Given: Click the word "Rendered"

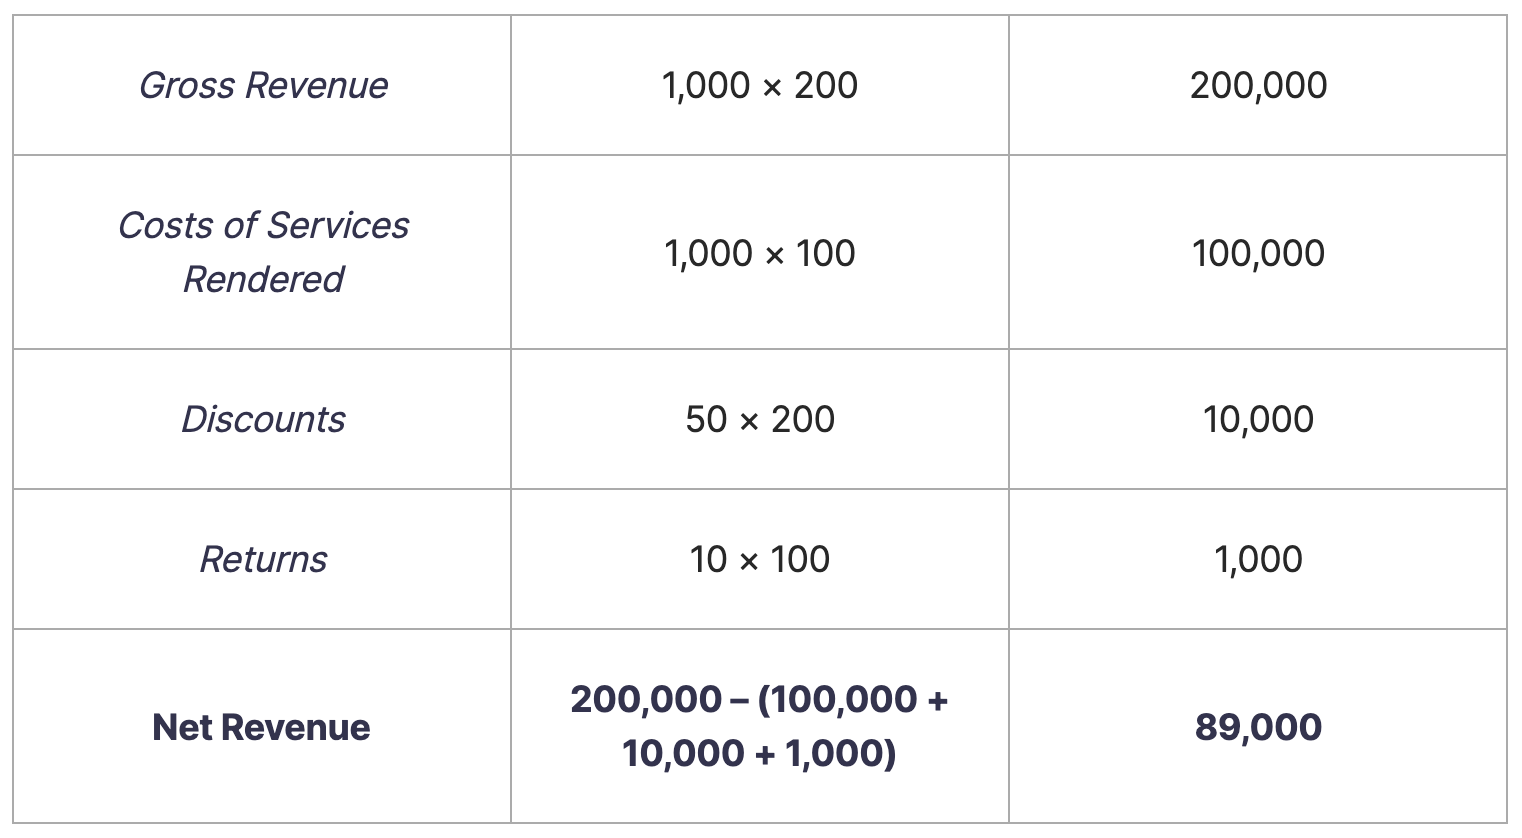Looking at the screenshot, I should click(x=263, y=279).
